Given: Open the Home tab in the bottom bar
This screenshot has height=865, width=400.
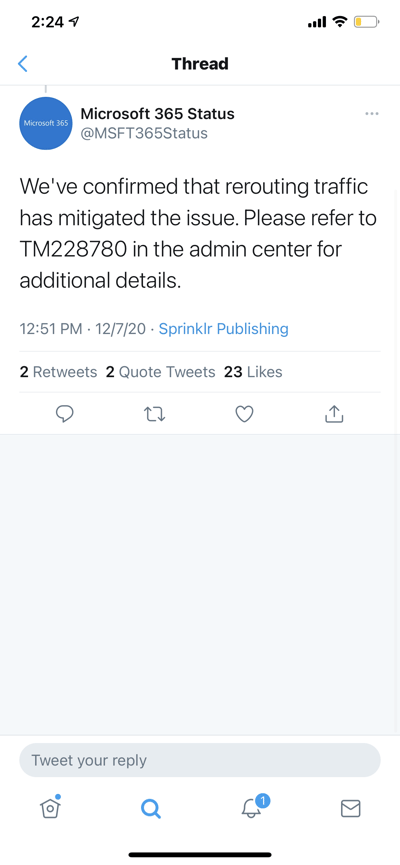Looking at the screenshot, I should 50,807.
